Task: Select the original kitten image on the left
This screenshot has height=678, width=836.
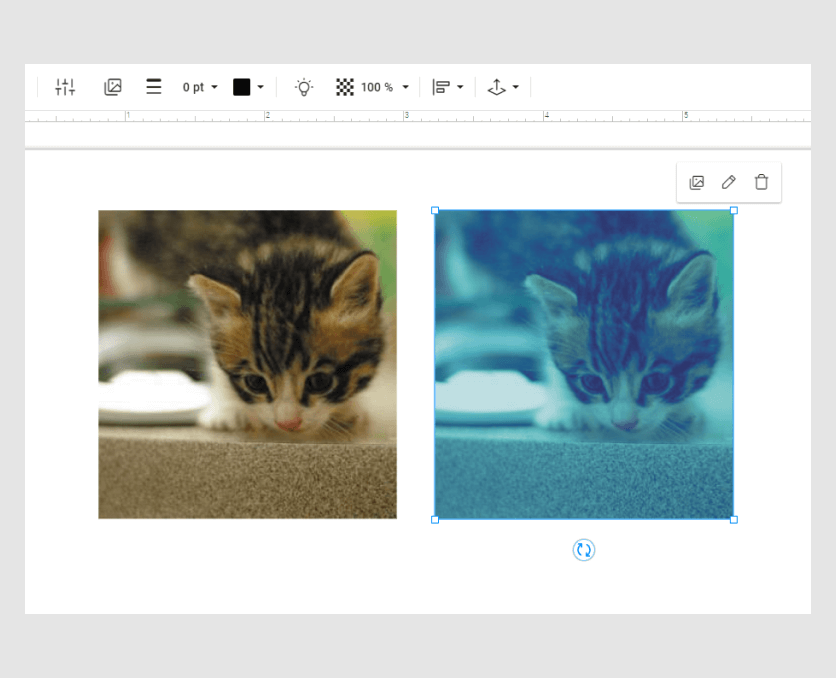Action: [247, 364]
